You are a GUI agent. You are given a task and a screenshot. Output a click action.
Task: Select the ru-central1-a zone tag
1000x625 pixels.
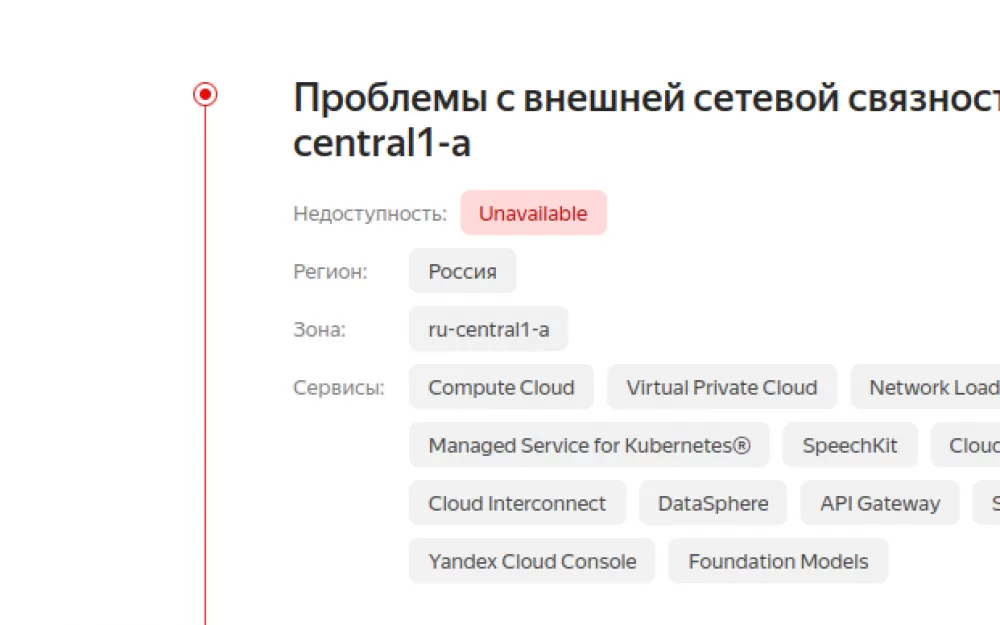click(x=489, y=329)
